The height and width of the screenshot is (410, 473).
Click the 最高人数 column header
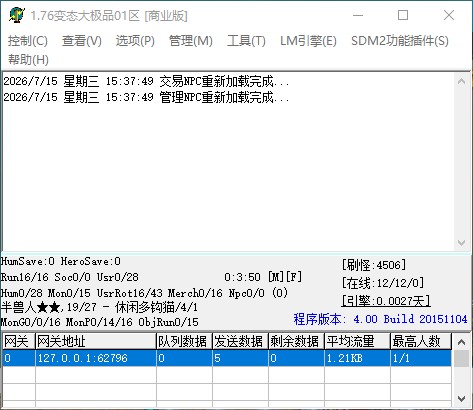(421, 341)
